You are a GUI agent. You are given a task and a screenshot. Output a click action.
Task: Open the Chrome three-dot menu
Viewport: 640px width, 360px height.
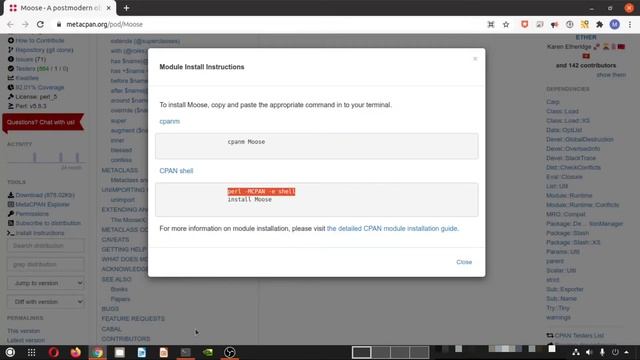pos(630,24)
